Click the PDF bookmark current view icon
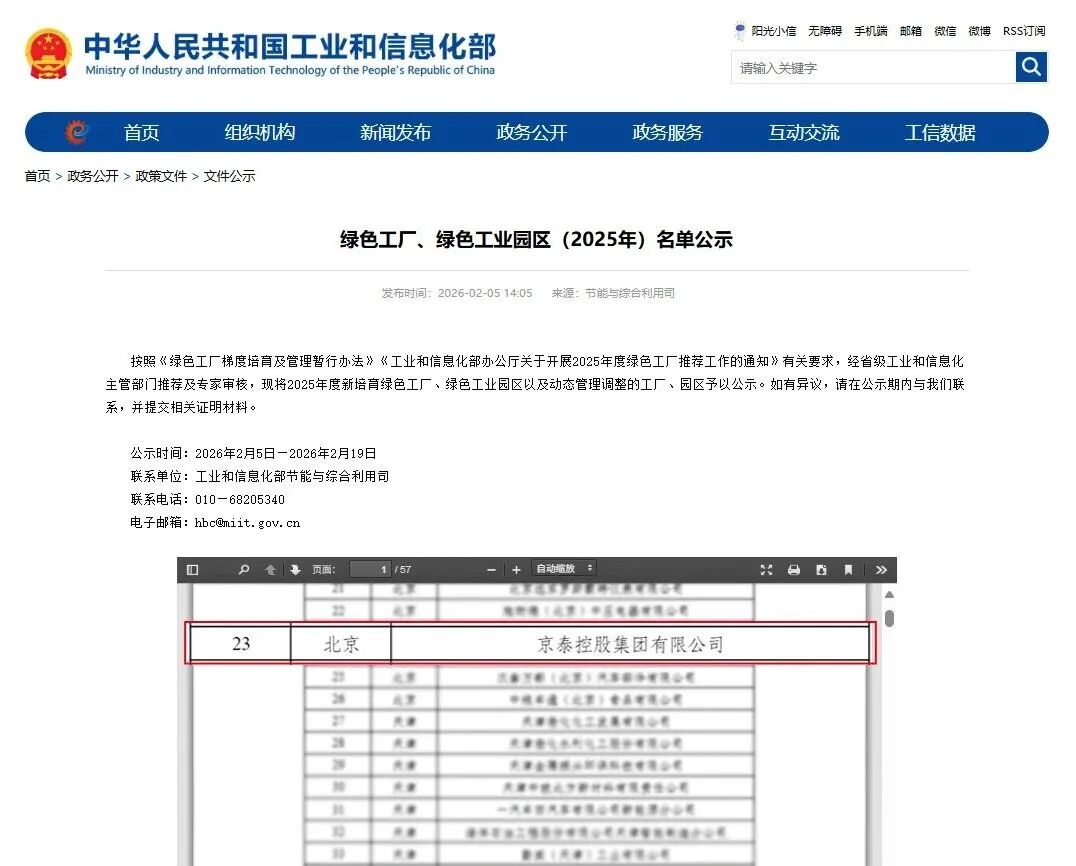1076x866 pixels. [848, 570]
